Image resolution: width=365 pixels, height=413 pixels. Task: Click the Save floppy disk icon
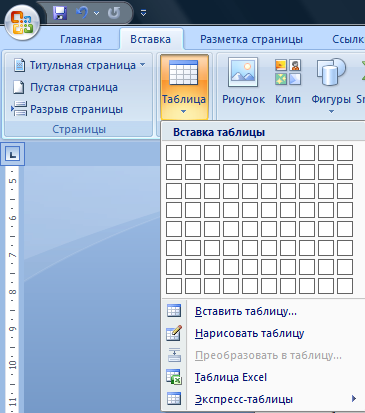click(60, 13)
